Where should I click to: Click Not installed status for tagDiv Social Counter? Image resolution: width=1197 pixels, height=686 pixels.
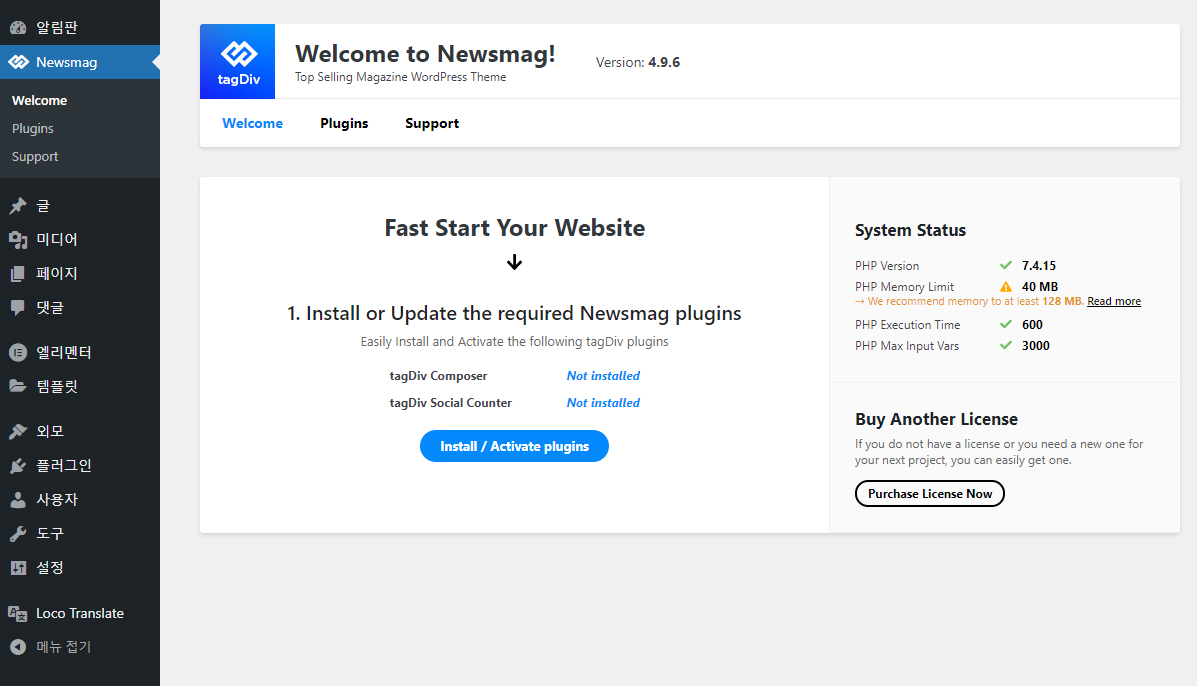point(603,403)
